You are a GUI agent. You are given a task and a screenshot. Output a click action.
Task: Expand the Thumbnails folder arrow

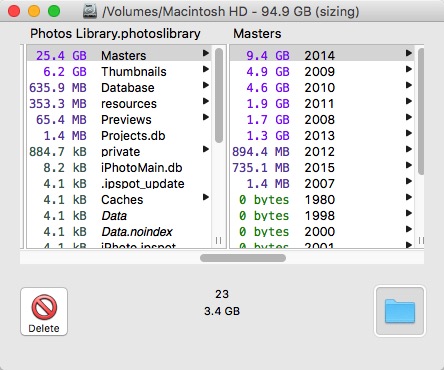[206, 69]
